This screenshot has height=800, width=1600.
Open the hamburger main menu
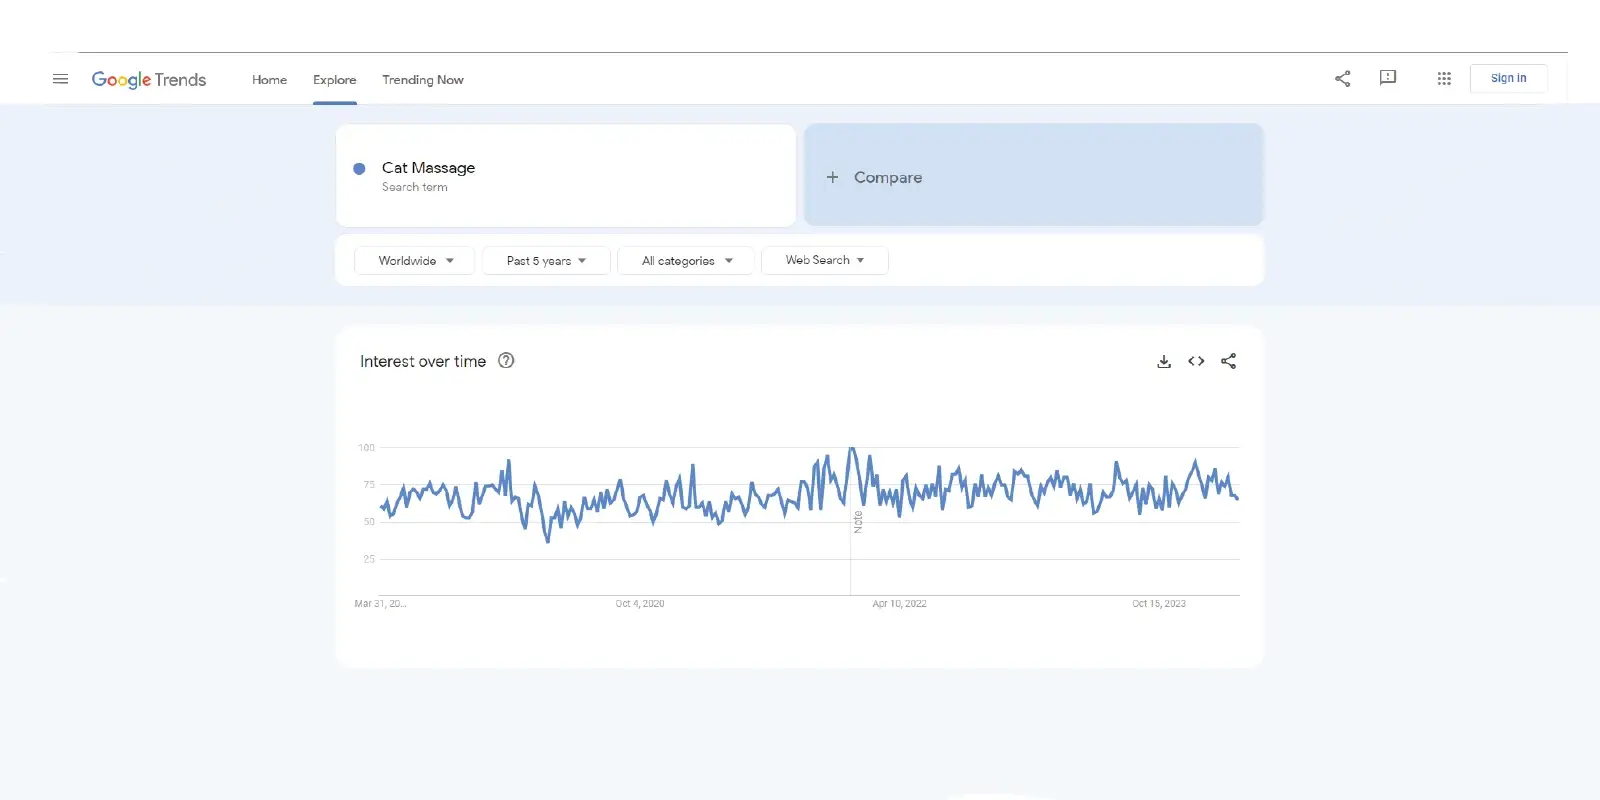(60, 79)
